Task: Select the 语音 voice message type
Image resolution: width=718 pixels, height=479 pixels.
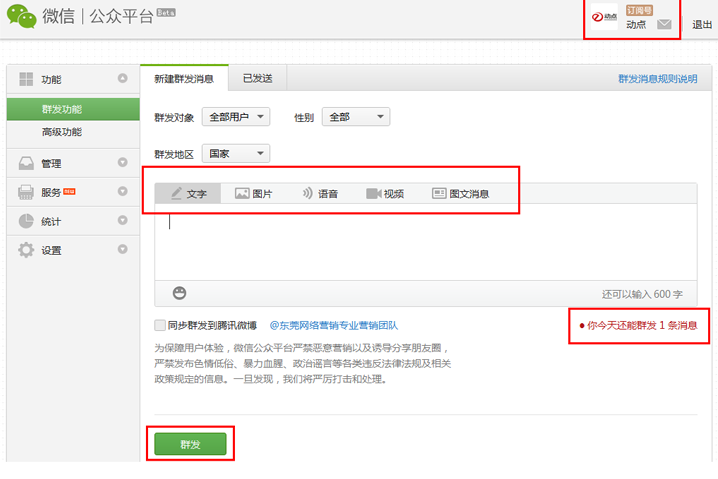Action: [x=320, y=194]
